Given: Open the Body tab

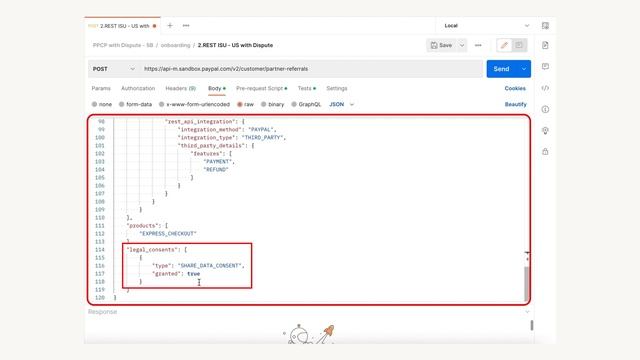Looking at the screenshot, I should [x=216, y=89].
